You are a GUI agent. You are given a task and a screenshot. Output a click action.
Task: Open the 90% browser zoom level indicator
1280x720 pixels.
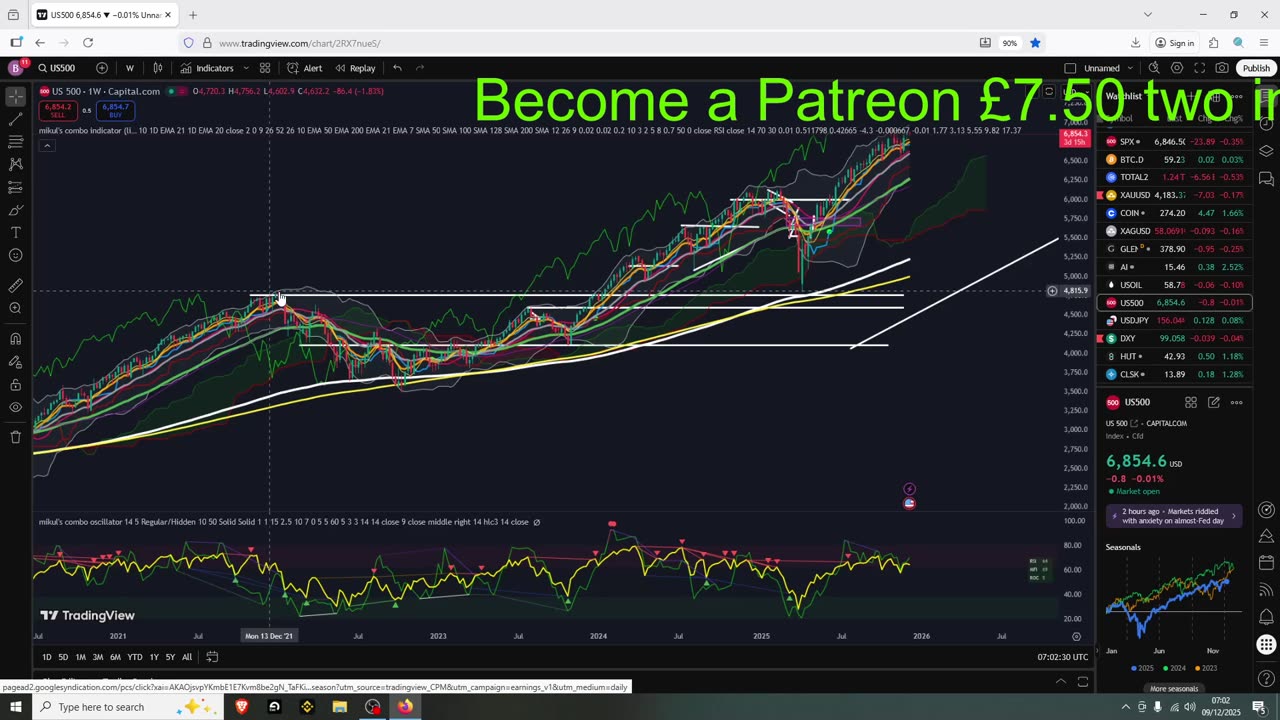(1010, 43)
